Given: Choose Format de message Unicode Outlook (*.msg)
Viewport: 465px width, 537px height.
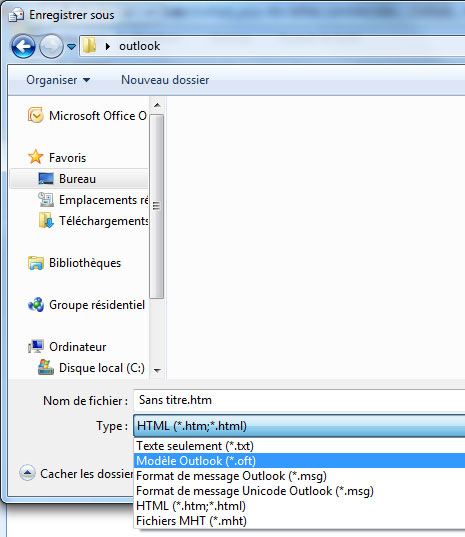Looking at the screenshot, I should coord(299,491).
